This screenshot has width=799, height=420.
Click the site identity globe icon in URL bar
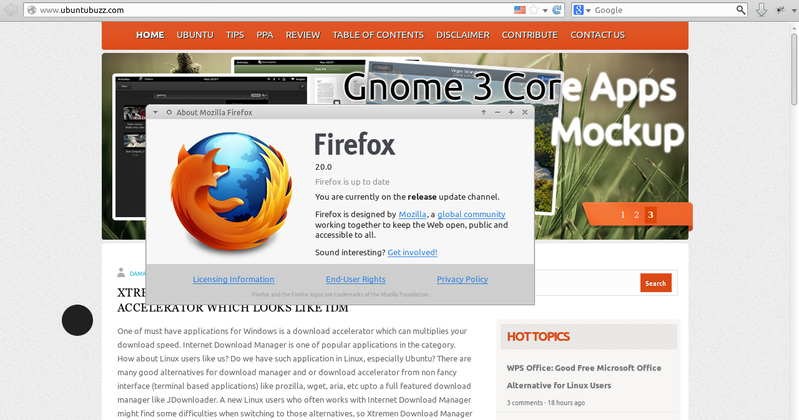[x=32, y=10]
